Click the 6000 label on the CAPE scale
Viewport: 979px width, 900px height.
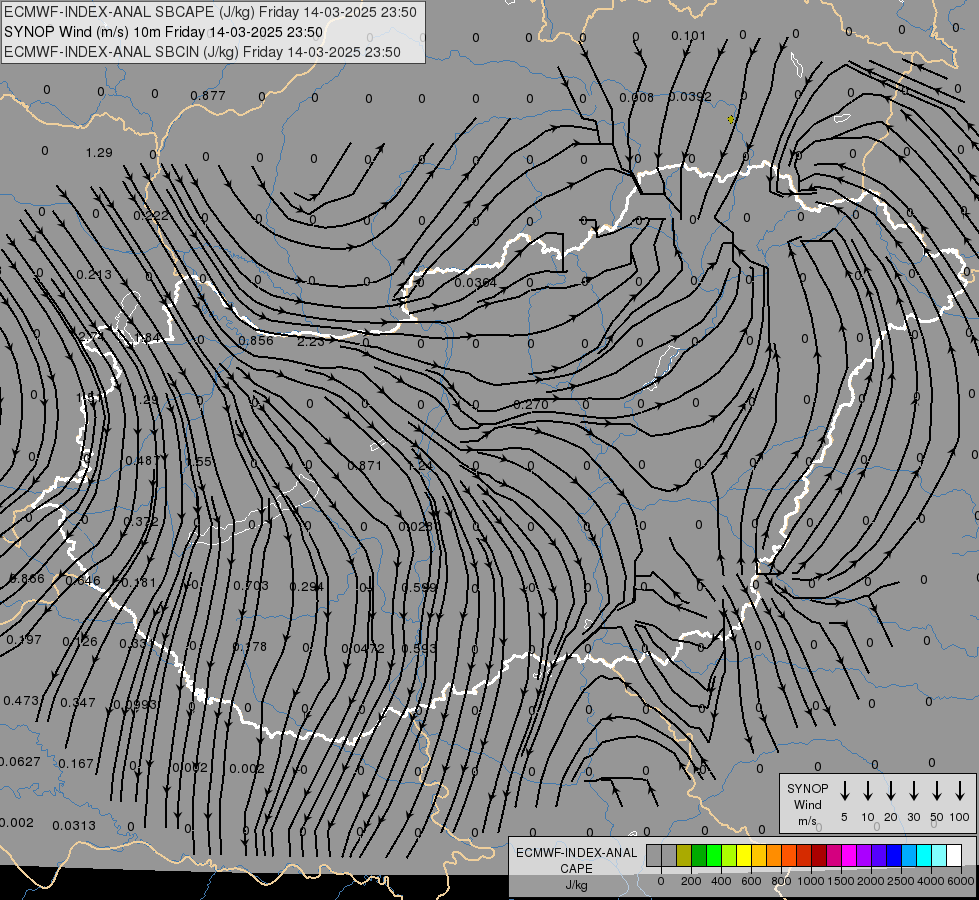click(961, 881)
